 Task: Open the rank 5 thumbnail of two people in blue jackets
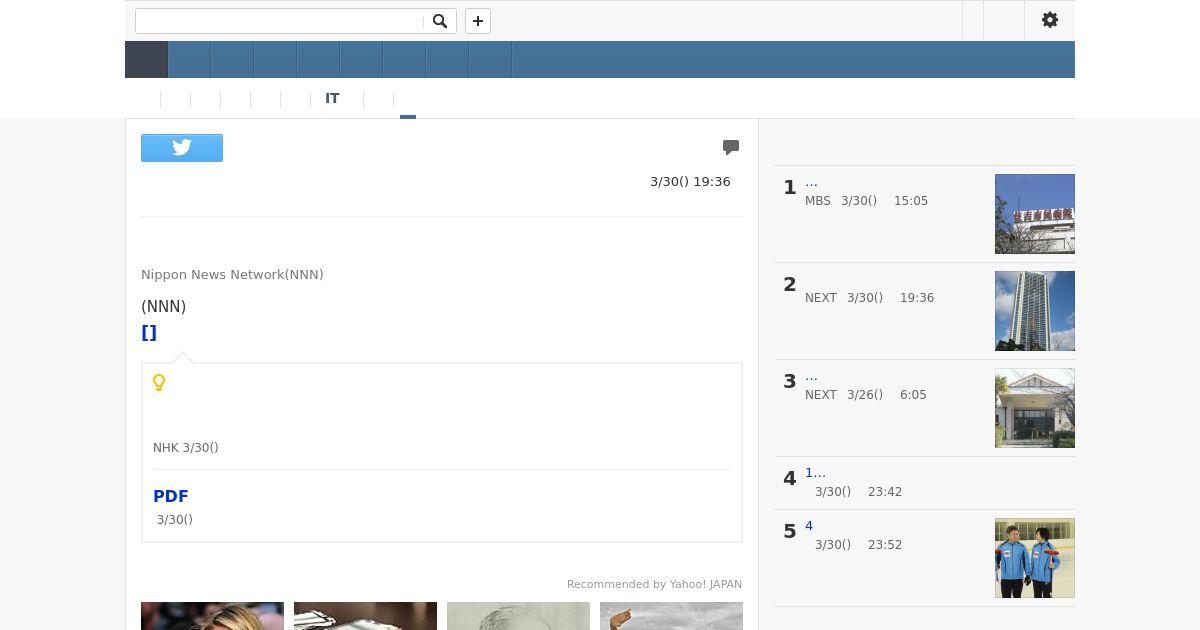tap(1035, 558)
